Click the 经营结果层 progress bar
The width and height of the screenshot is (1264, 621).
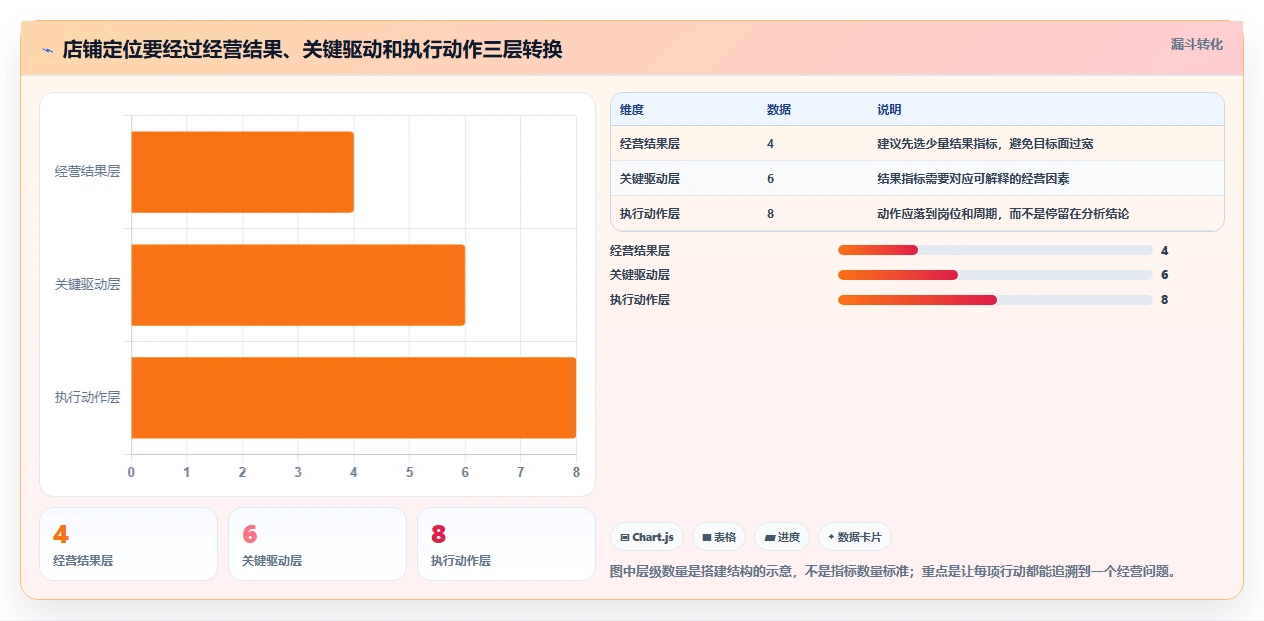click(995, 250)
